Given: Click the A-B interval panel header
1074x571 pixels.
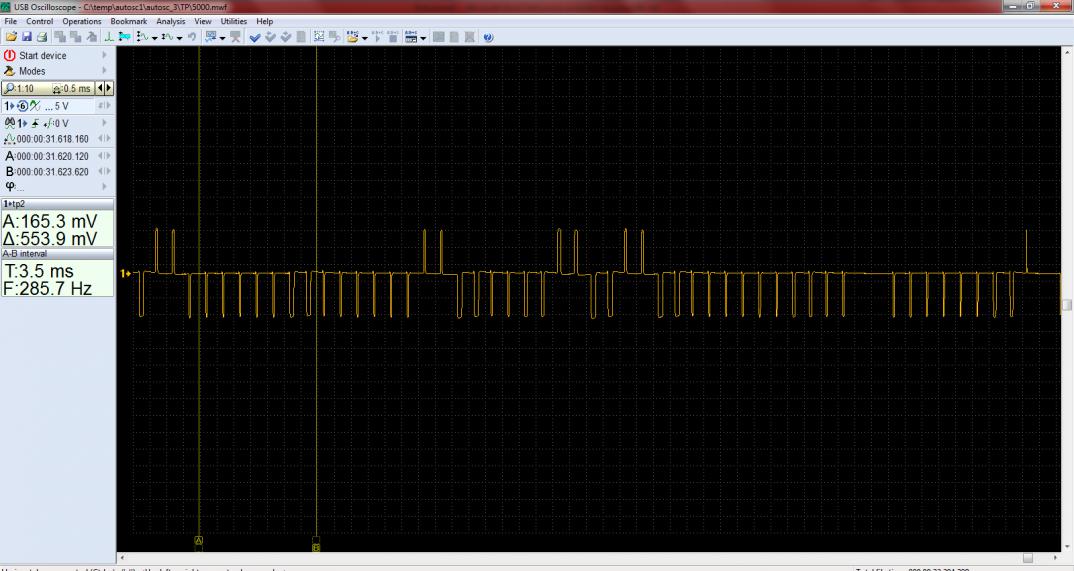Looking at the screenshot, I should (57, 253).
